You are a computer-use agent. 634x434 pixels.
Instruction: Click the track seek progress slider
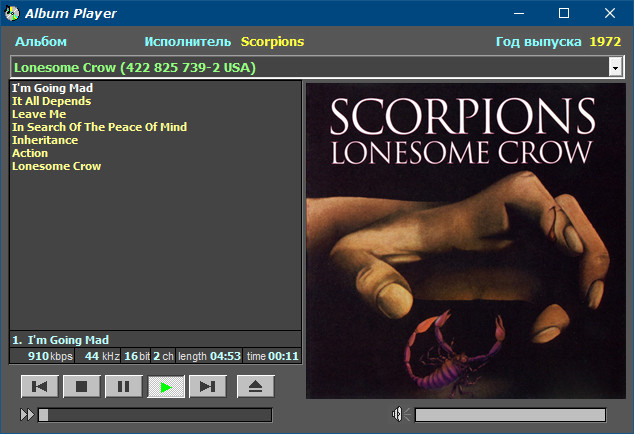click(155, 415)
